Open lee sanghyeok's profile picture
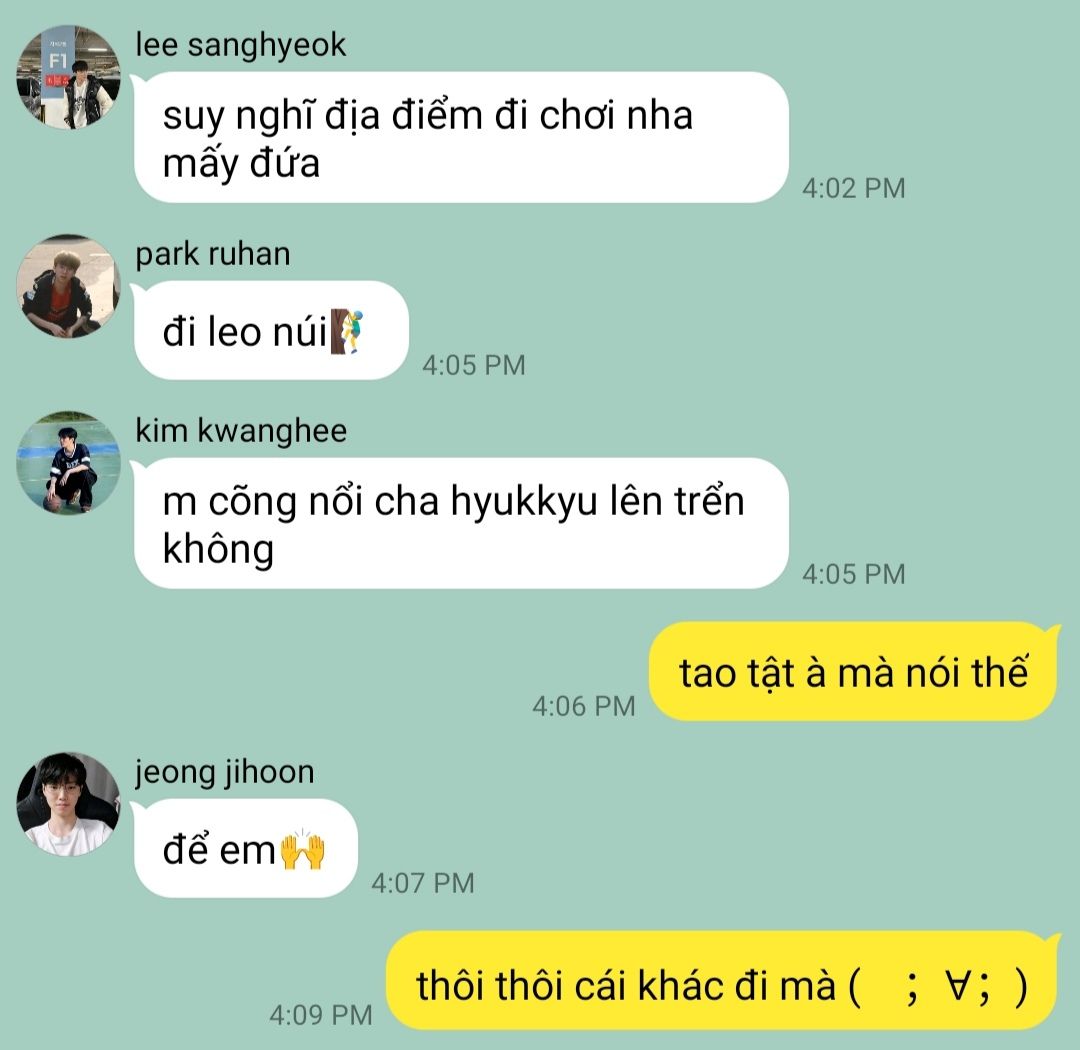 coord(68,77)
